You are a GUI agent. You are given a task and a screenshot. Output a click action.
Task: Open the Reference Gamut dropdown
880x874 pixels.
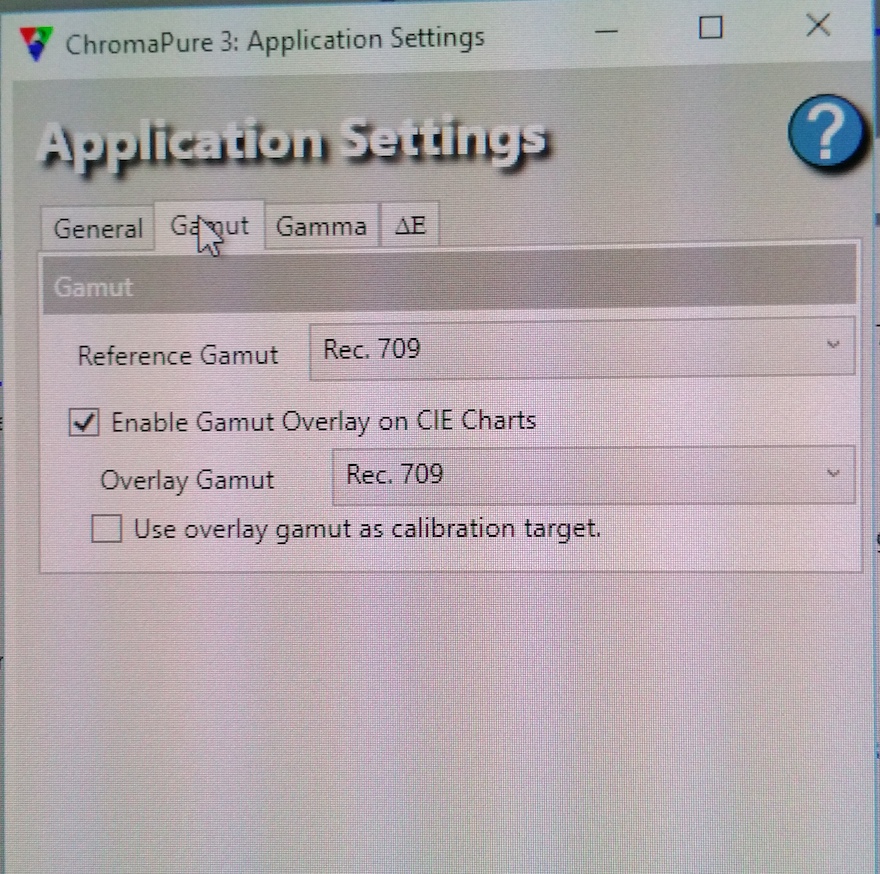582,350
